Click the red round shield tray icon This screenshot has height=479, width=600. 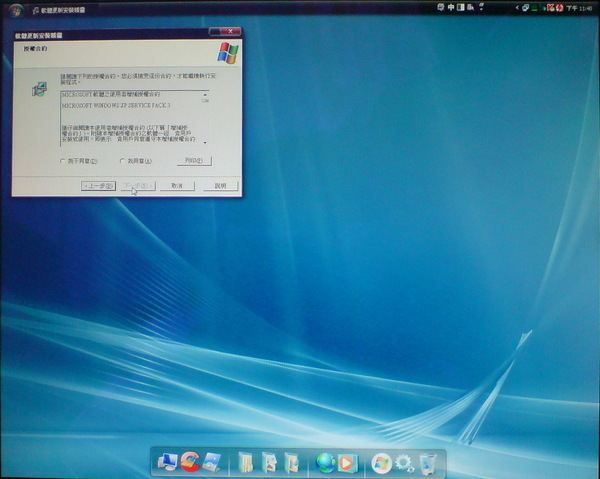[x=559, y=8]
